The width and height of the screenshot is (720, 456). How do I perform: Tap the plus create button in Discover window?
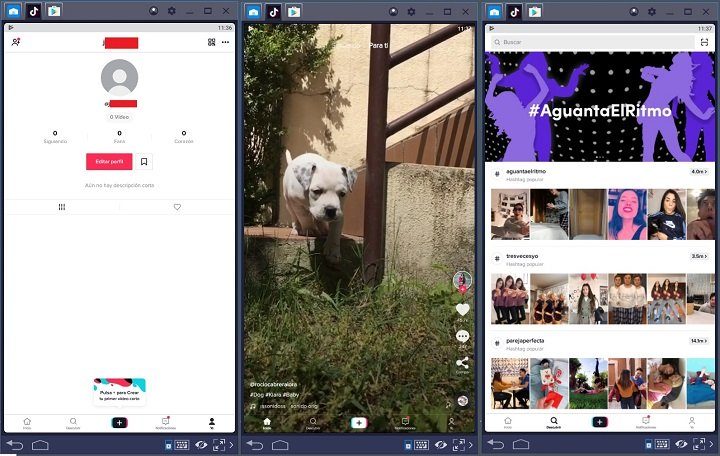coord(600,422)
